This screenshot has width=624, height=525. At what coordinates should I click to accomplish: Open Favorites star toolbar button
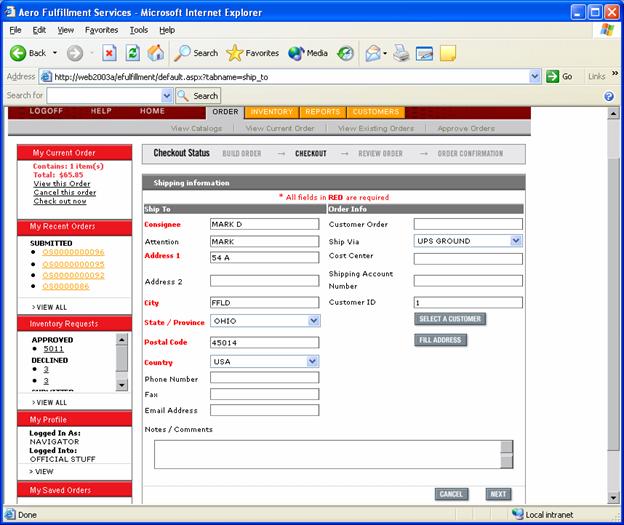point(234,53)
